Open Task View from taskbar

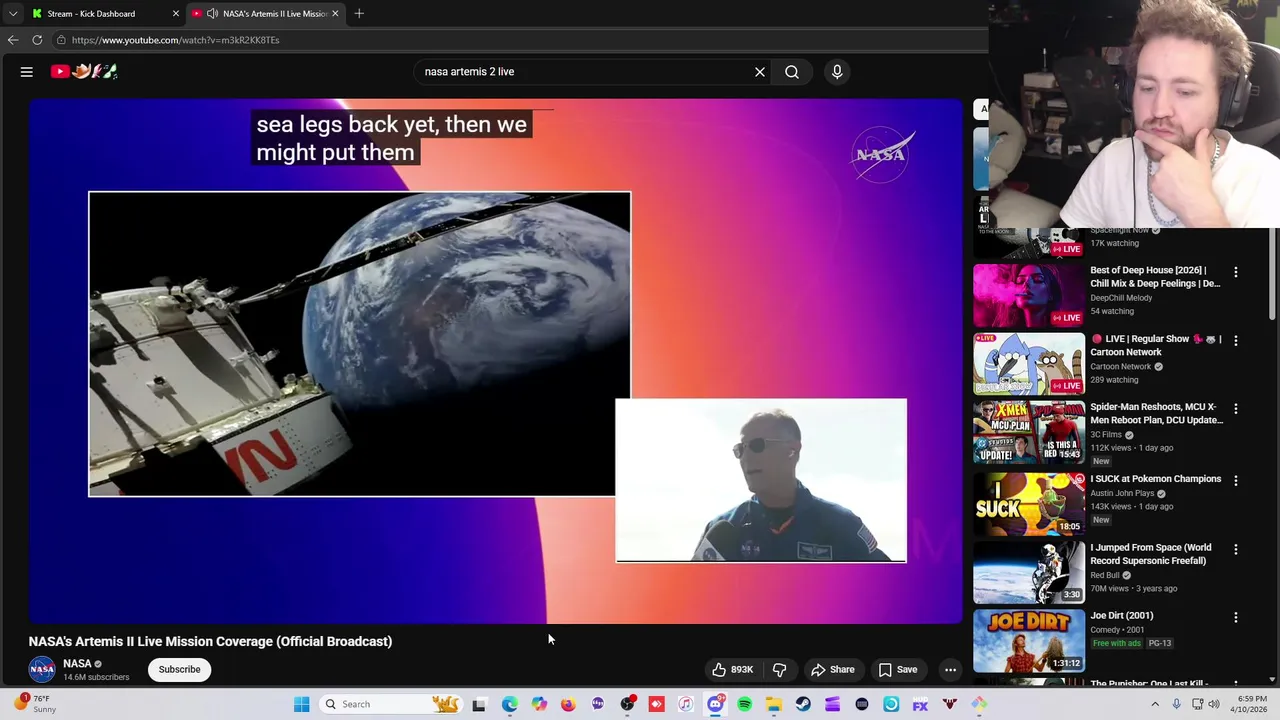pyautogui.click(x=479, y=705)
